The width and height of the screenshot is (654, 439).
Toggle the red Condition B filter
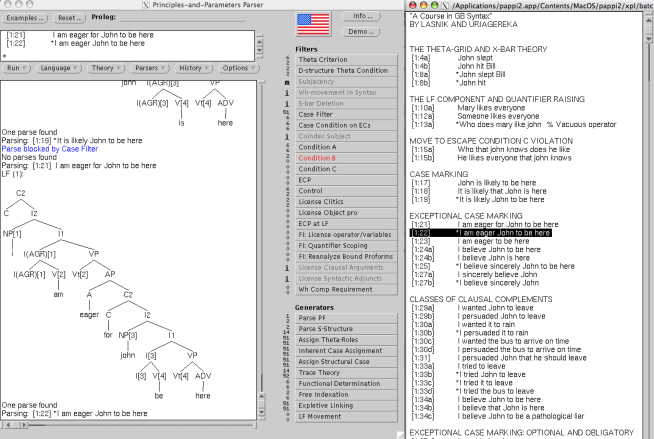tap(346, 158)
